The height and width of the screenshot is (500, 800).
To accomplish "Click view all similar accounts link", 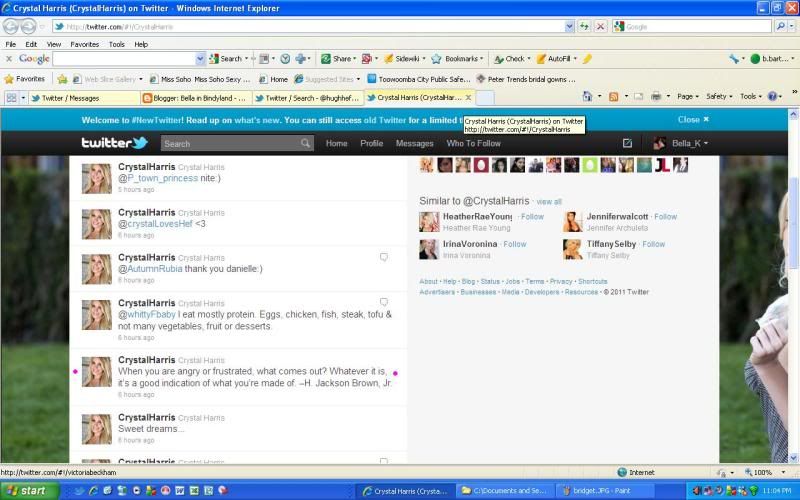I will [549, 202].
